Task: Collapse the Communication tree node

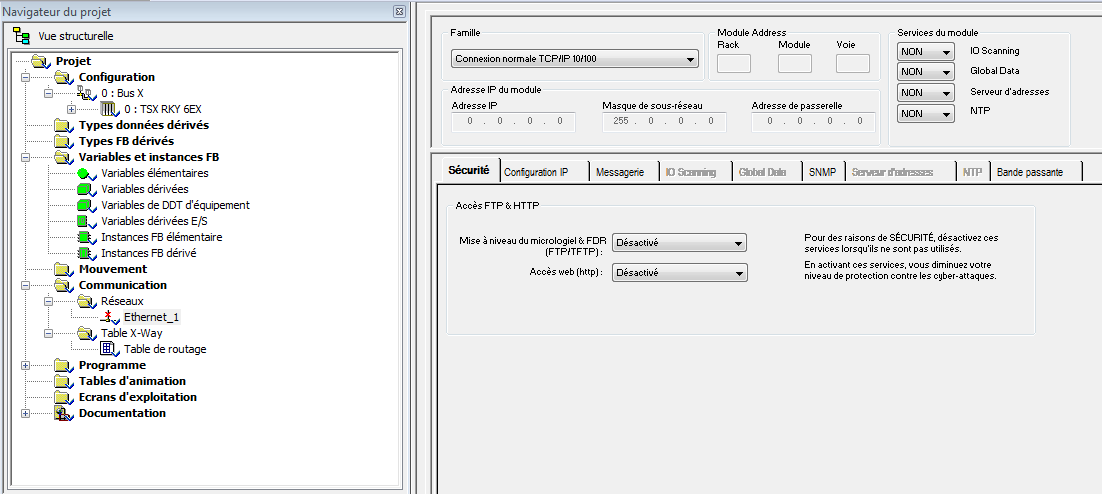Action: coord(26,285)
